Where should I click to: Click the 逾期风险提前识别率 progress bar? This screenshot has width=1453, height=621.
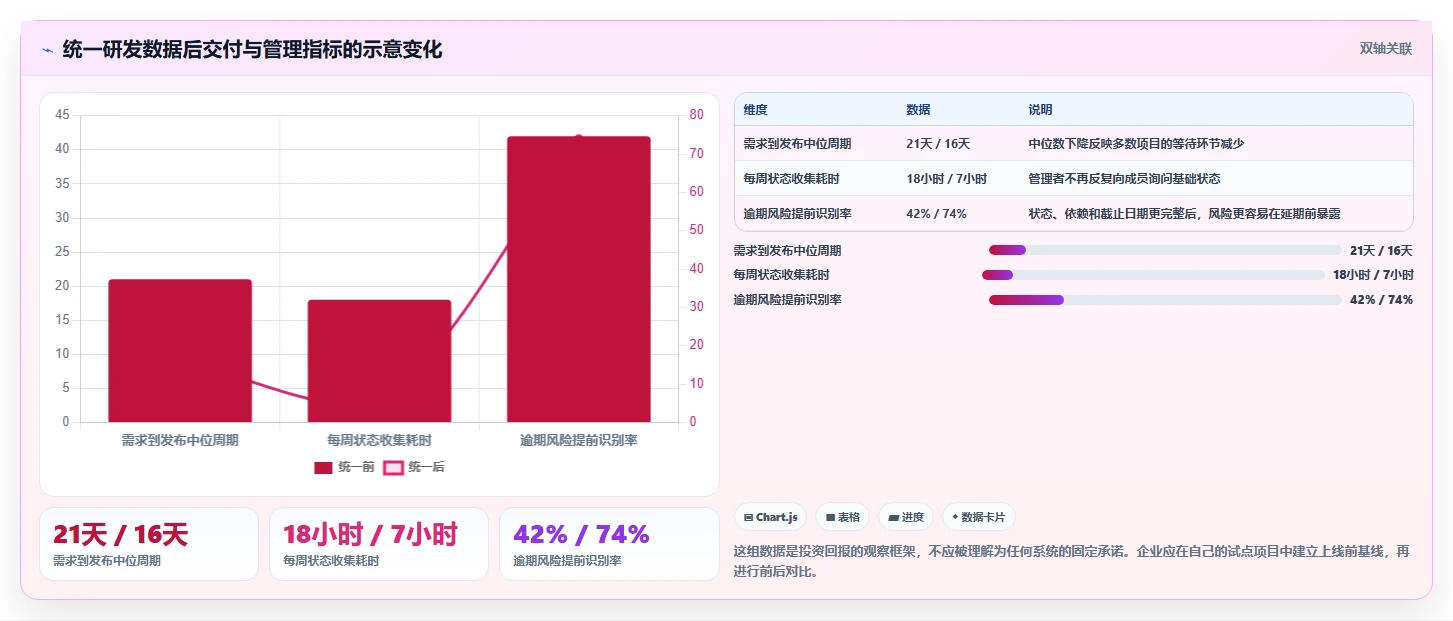tap(1165, 300)
